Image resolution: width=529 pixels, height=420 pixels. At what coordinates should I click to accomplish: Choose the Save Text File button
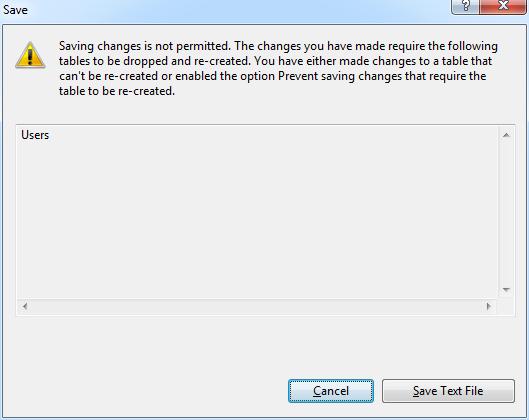coord(448,391)
